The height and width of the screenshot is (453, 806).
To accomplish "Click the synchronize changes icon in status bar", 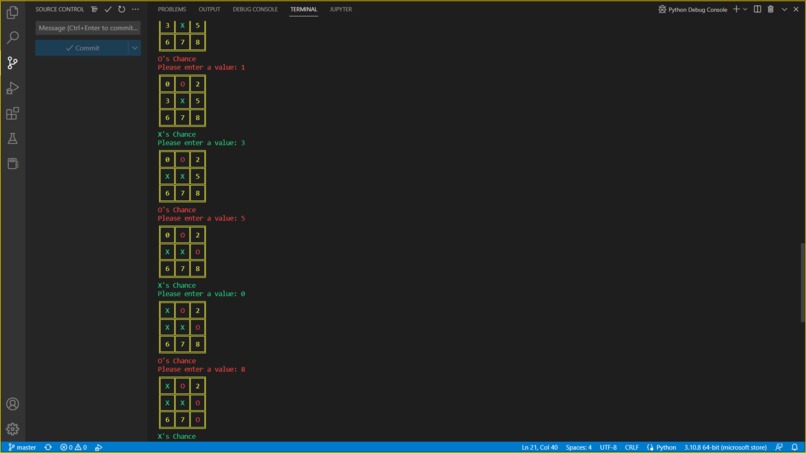I will 48,447.
